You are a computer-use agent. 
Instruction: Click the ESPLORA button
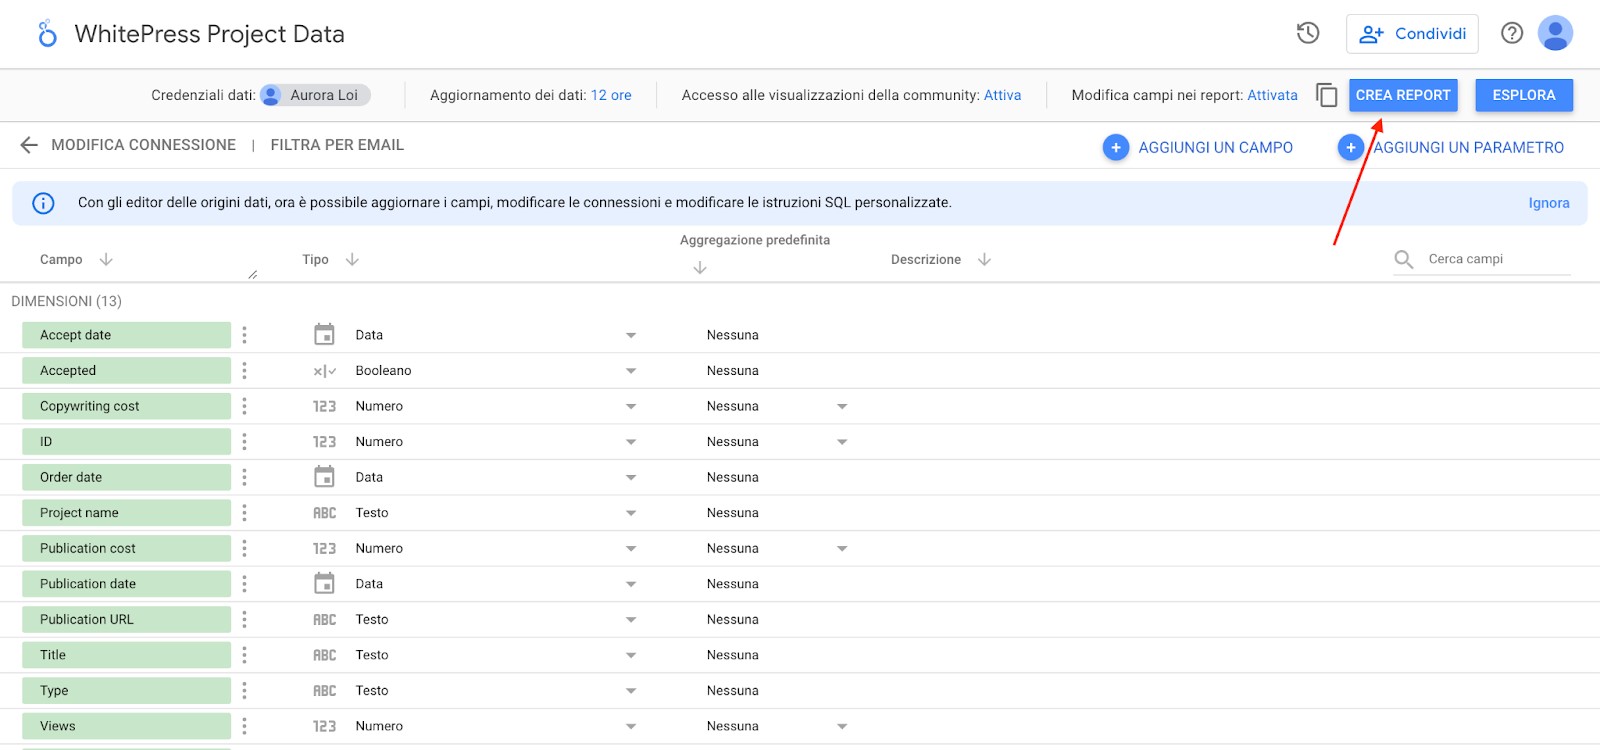[x=1524, y=95]
